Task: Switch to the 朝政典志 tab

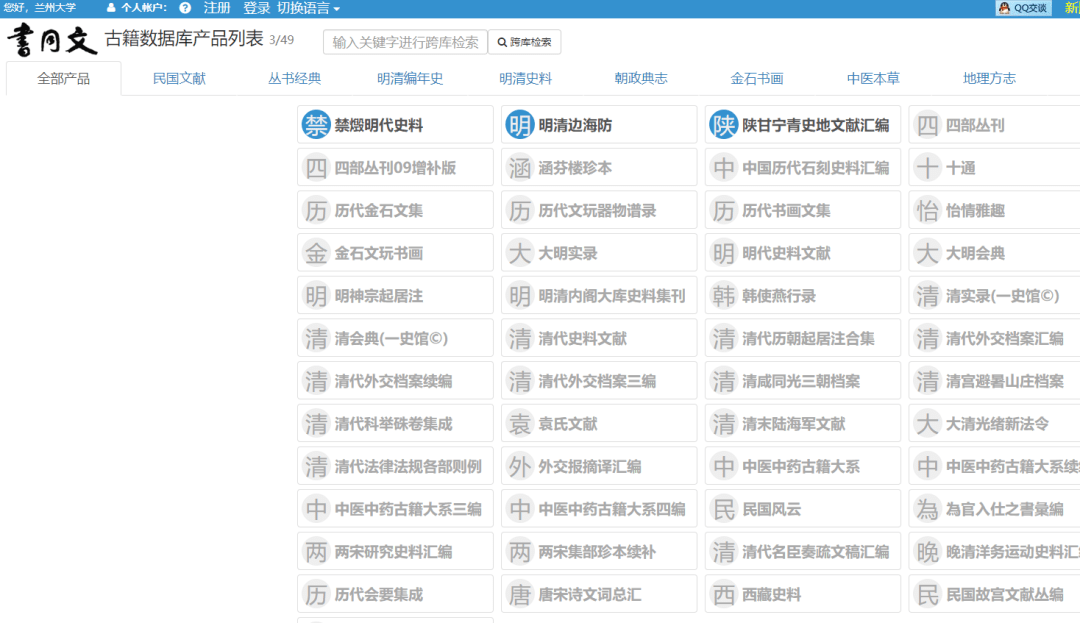Action: coord(641,78)
